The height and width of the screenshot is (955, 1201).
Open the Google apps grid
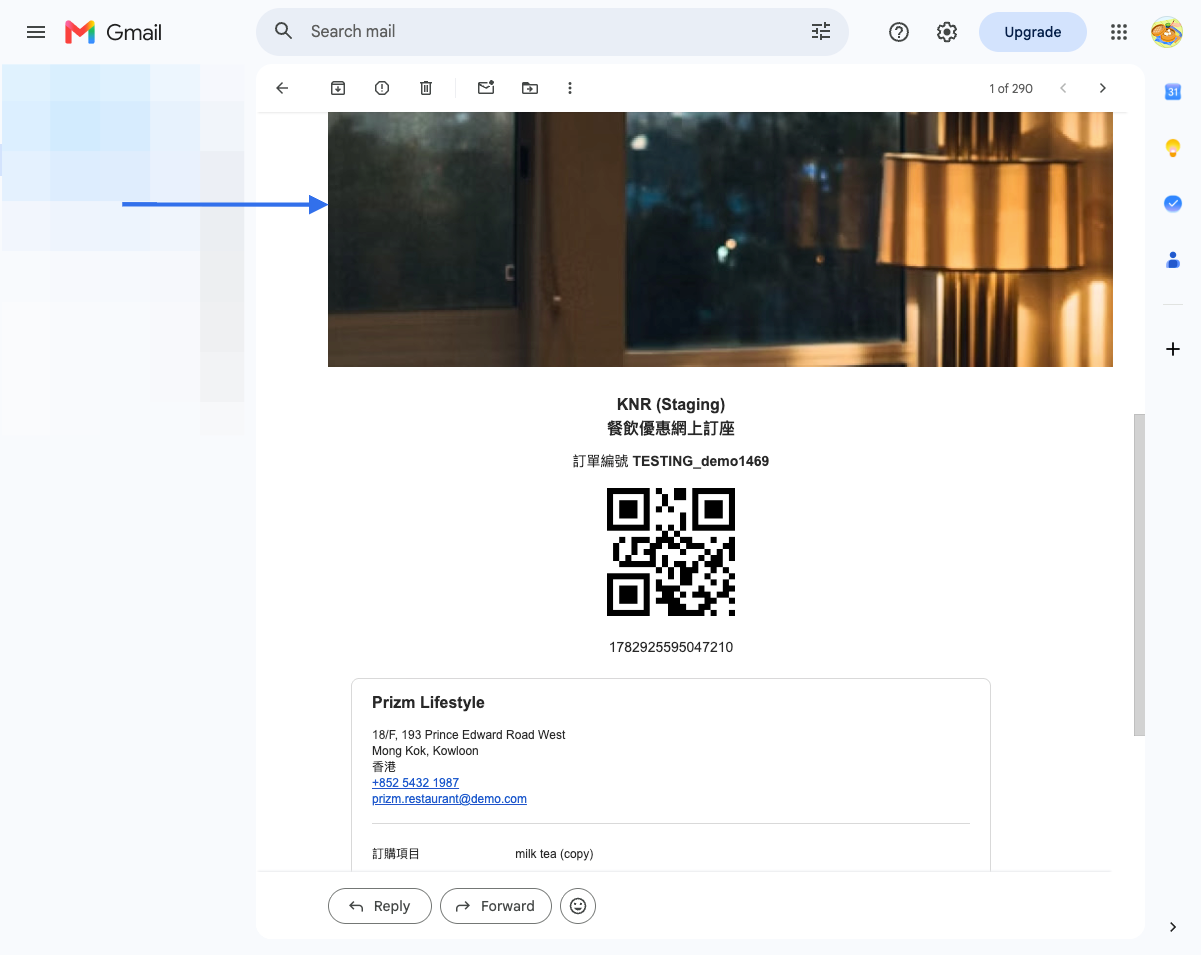pyautogui.click(x=1119, y=32)
